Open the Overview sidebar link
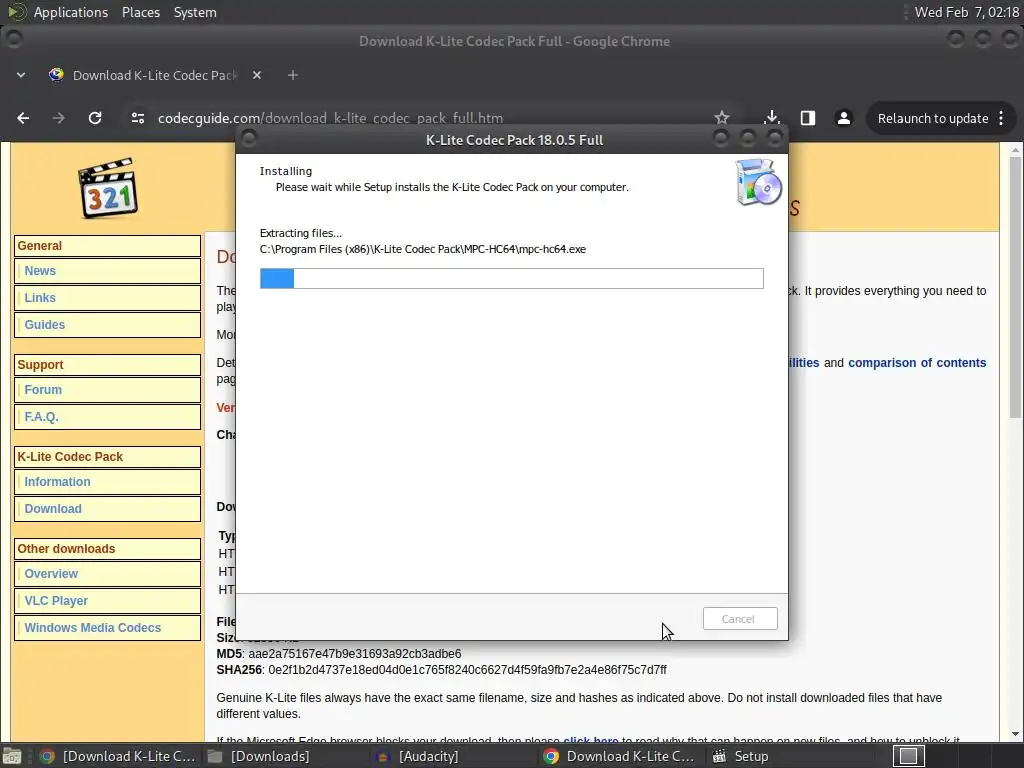The image size is (1024, 768). (51, 573)
